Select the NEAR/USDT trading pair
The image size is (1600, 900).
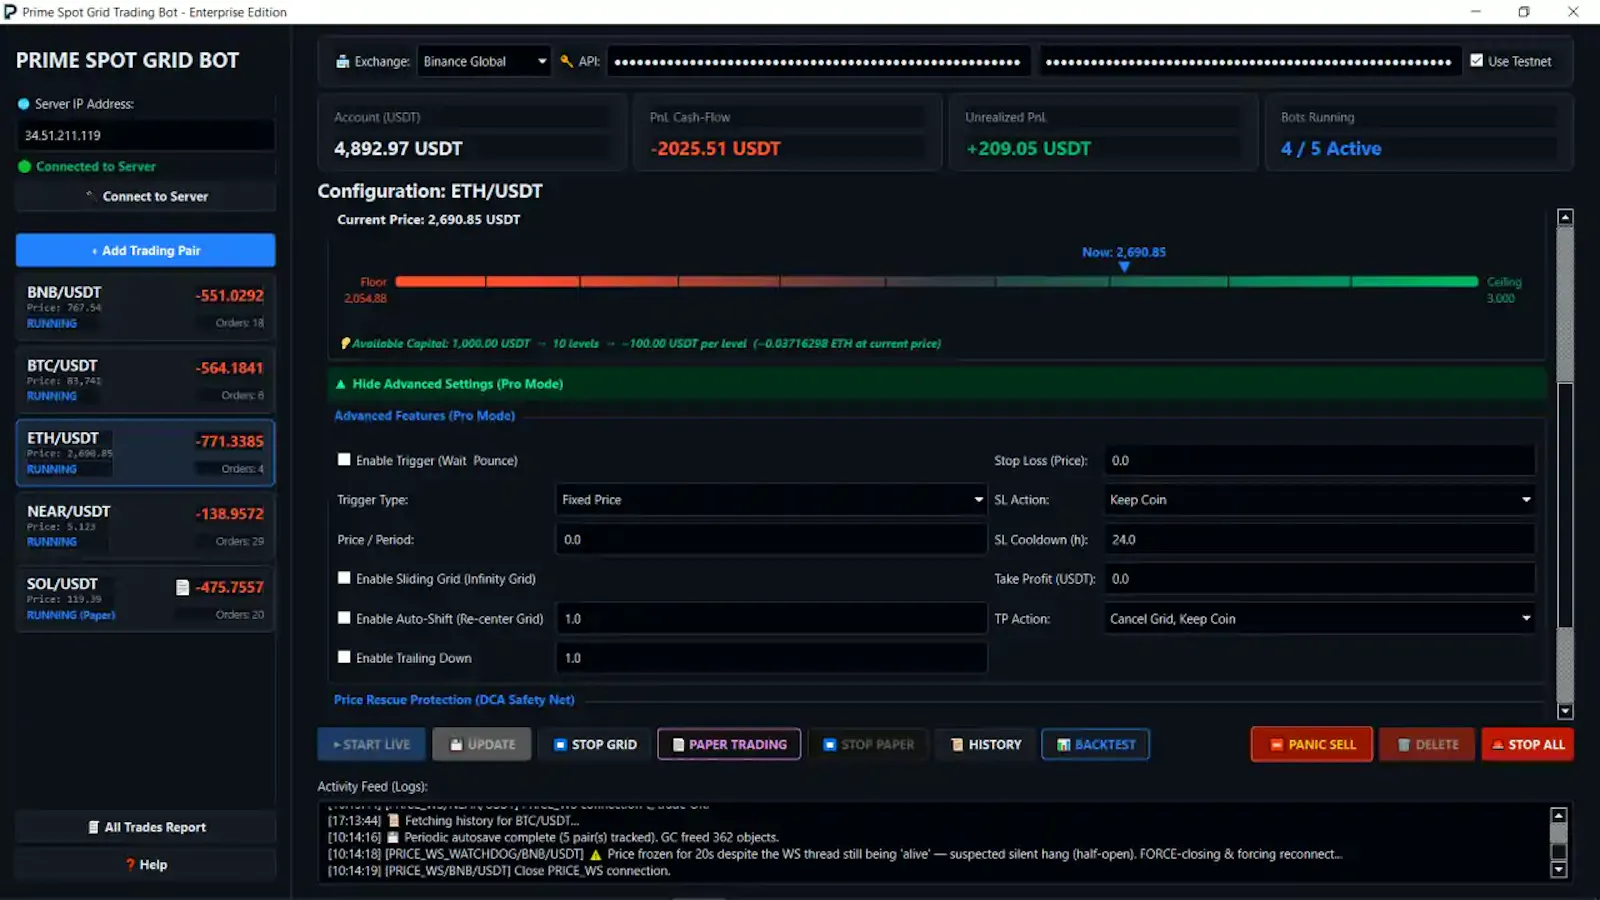point(145,526)
